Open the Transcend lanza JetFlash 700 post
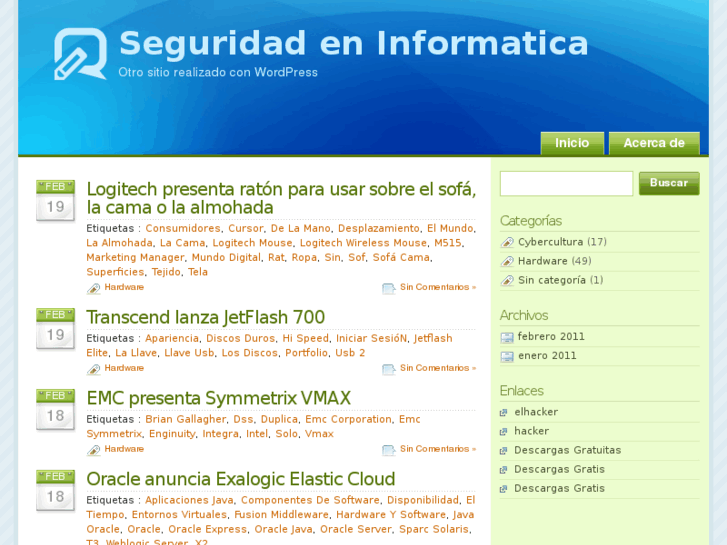 (x=205, y=317)
